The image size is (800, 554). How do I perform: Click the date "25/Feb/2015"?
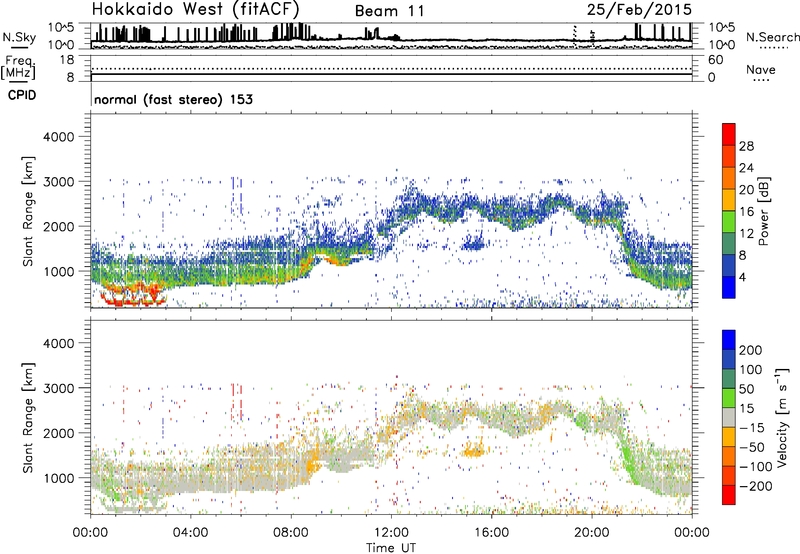[x=639, y=9]
